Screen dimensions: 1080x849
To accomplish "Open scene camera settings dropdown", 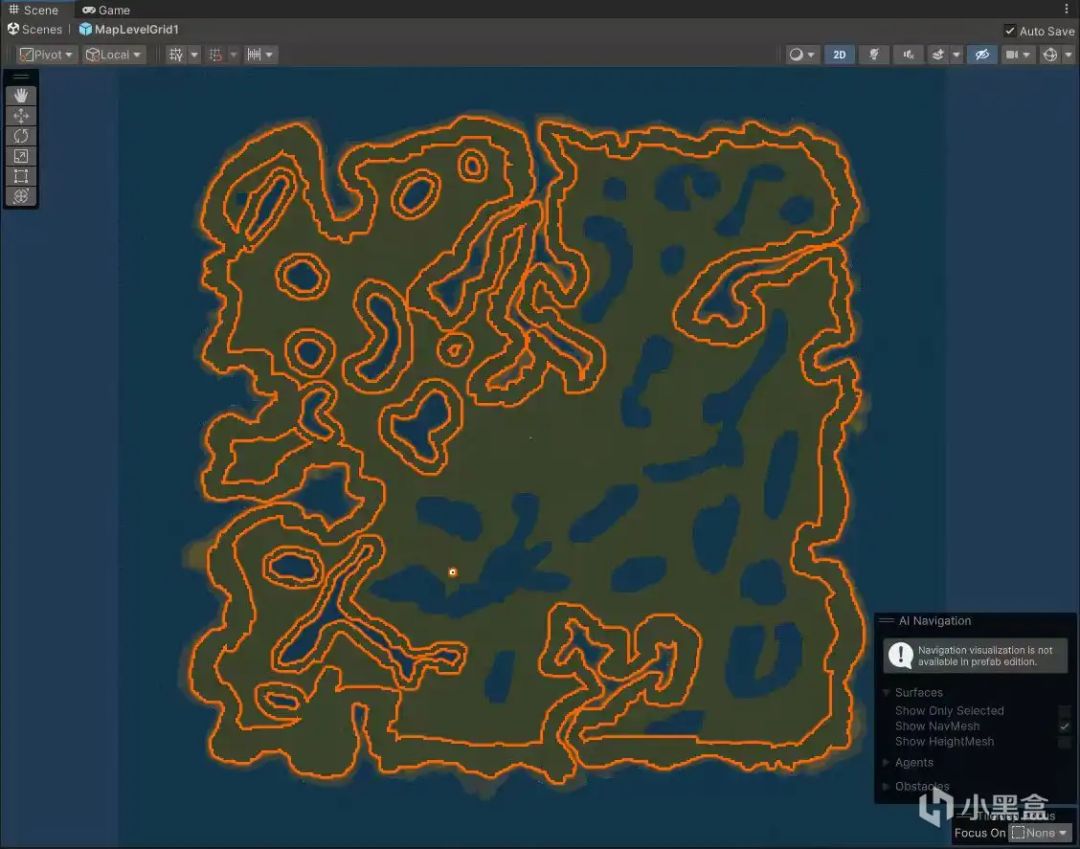I will (1017, 54).
